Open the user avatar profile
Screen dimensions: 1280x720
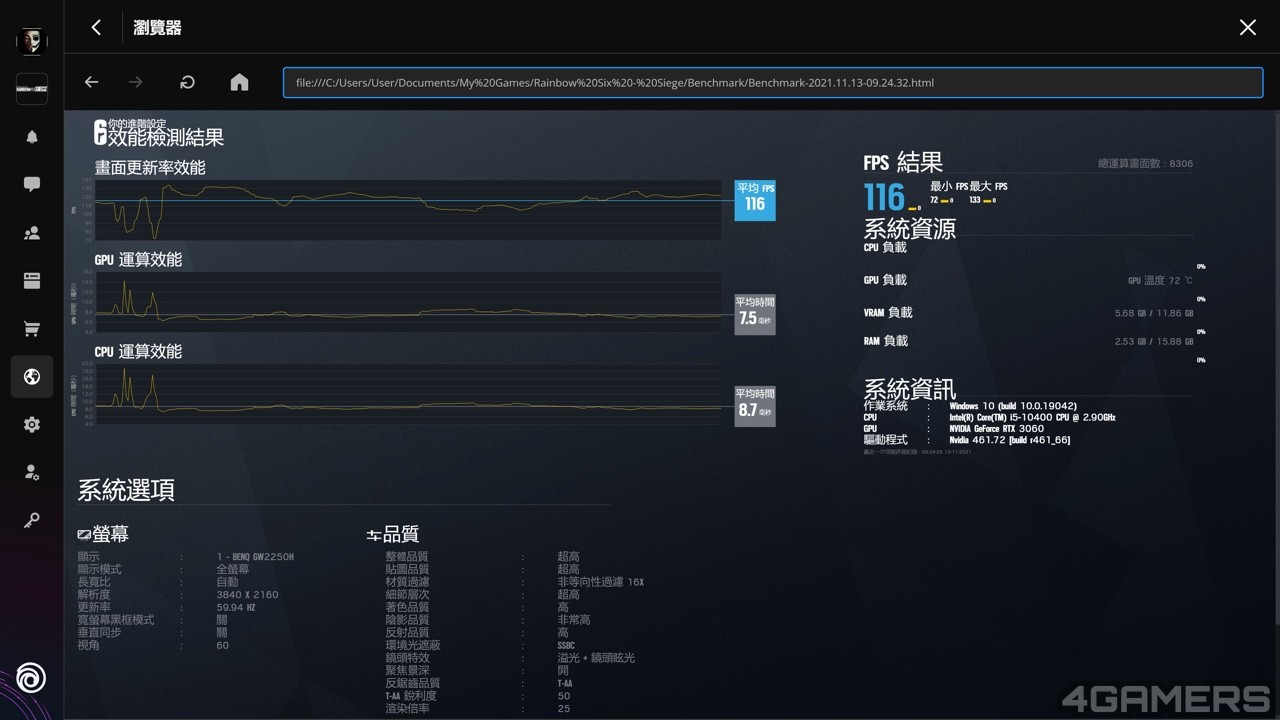coord(32,41)
